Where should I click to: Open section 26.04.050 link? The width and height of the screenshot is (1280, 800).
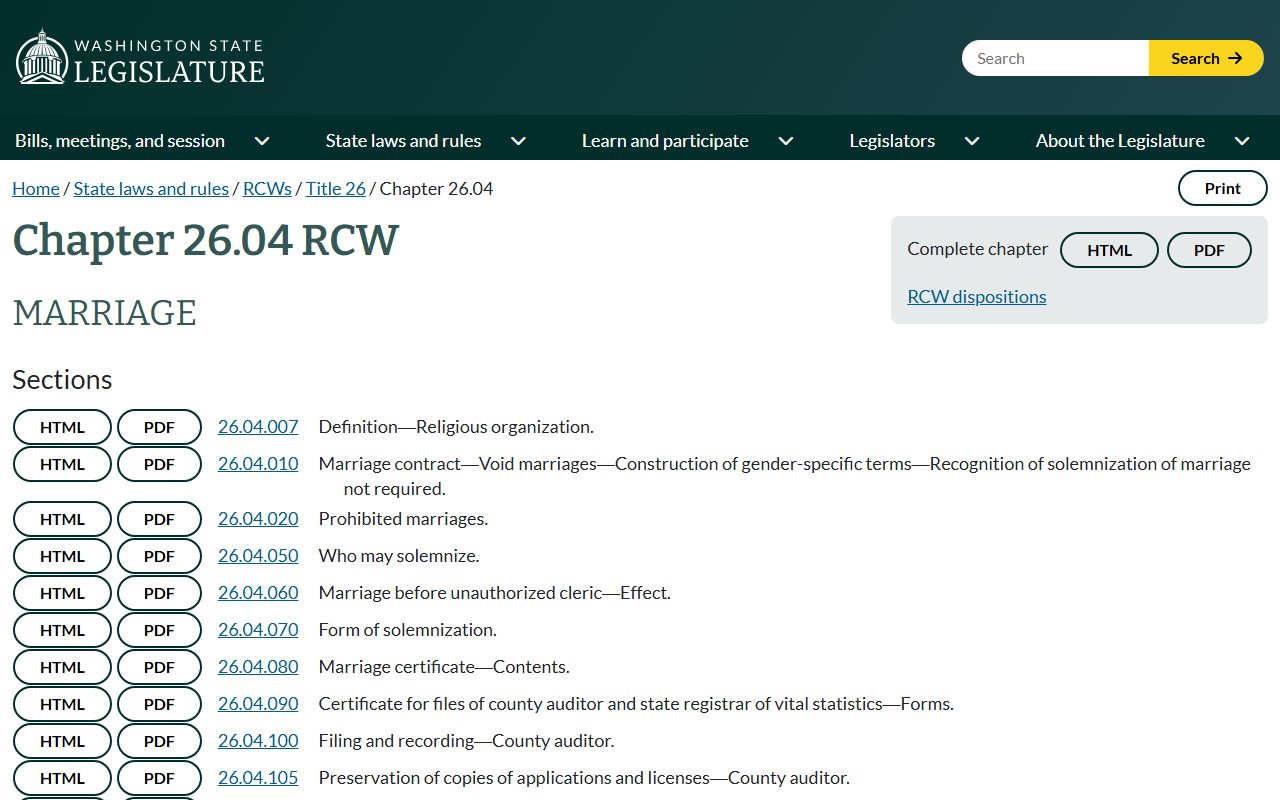258,556
